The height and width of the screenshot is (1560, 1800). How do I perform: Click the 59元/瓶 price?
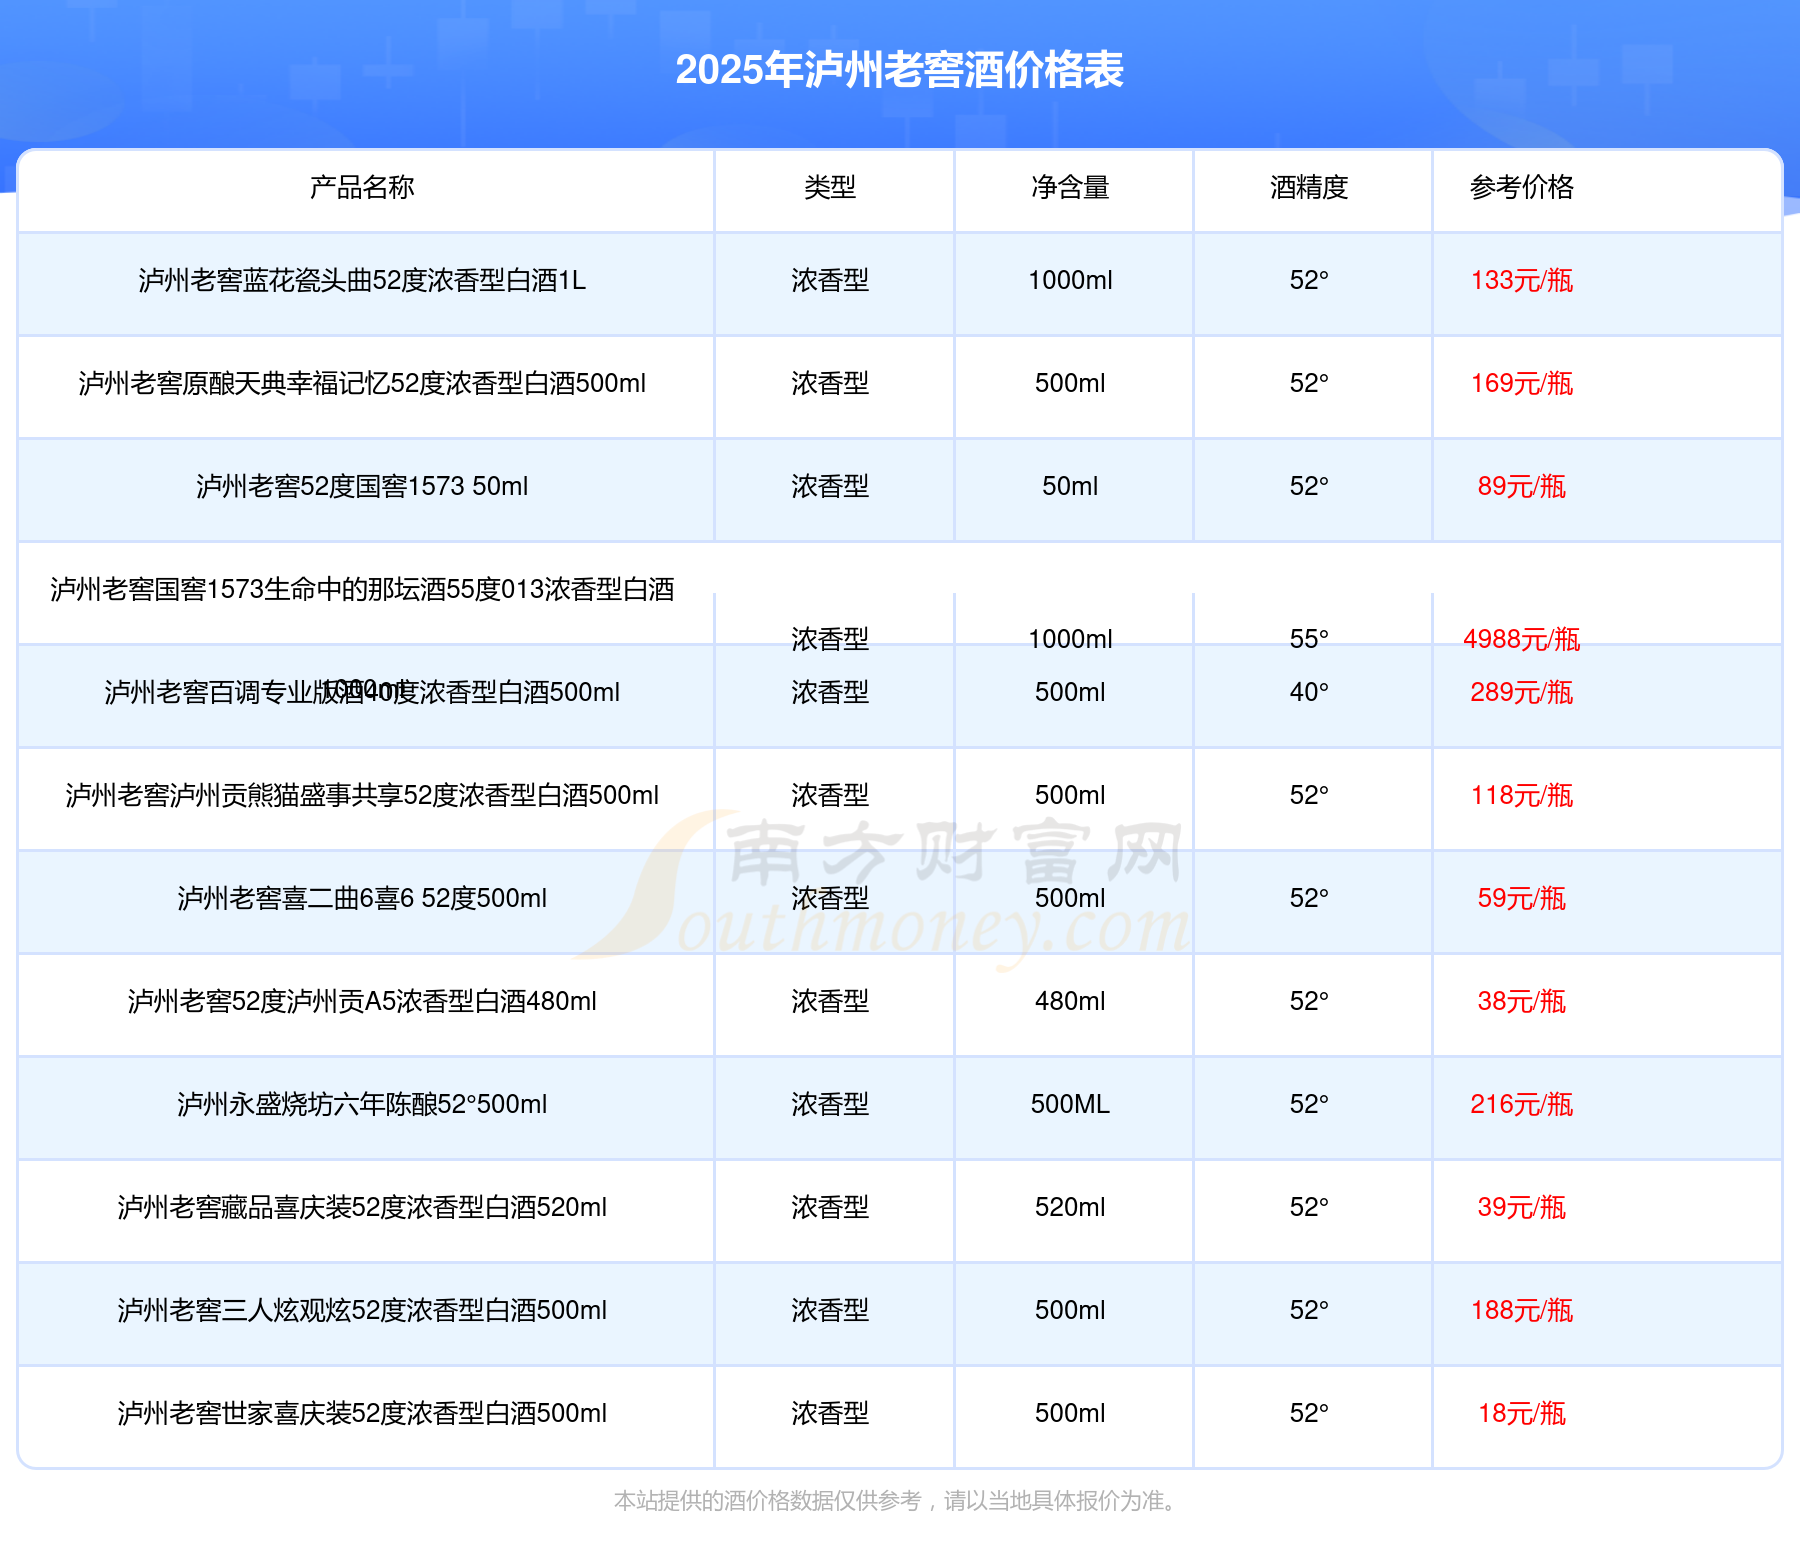point(1522,898)
